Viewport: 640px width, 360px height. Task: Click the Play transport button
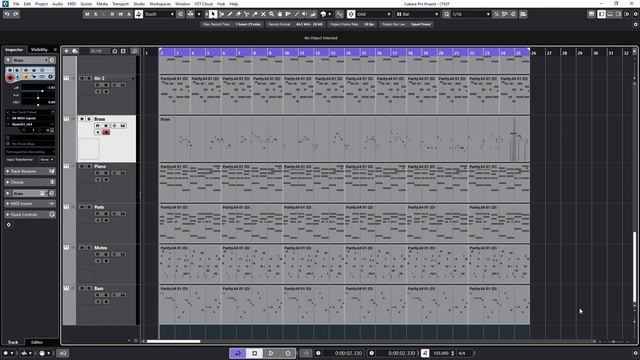pyautogui.click(x=271, y=353)
